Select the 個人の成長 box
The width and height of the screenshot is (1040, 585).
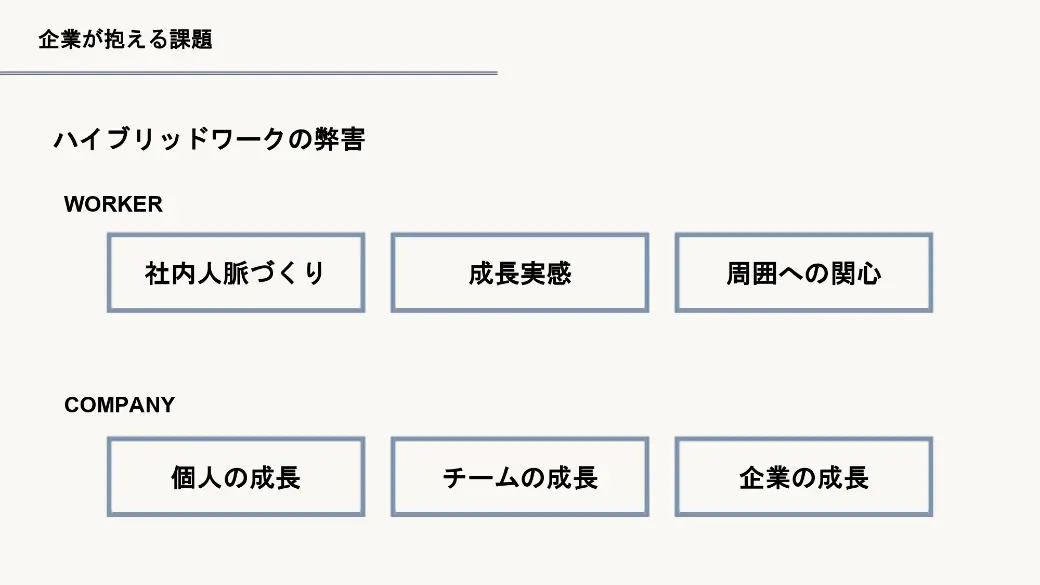(235, 477)
